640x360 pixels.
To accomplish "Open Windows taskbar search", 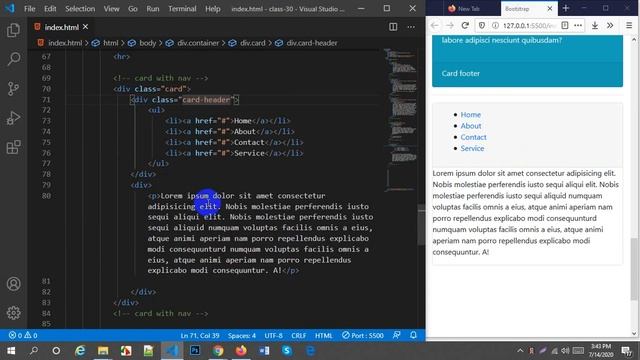I will (33, 351).
